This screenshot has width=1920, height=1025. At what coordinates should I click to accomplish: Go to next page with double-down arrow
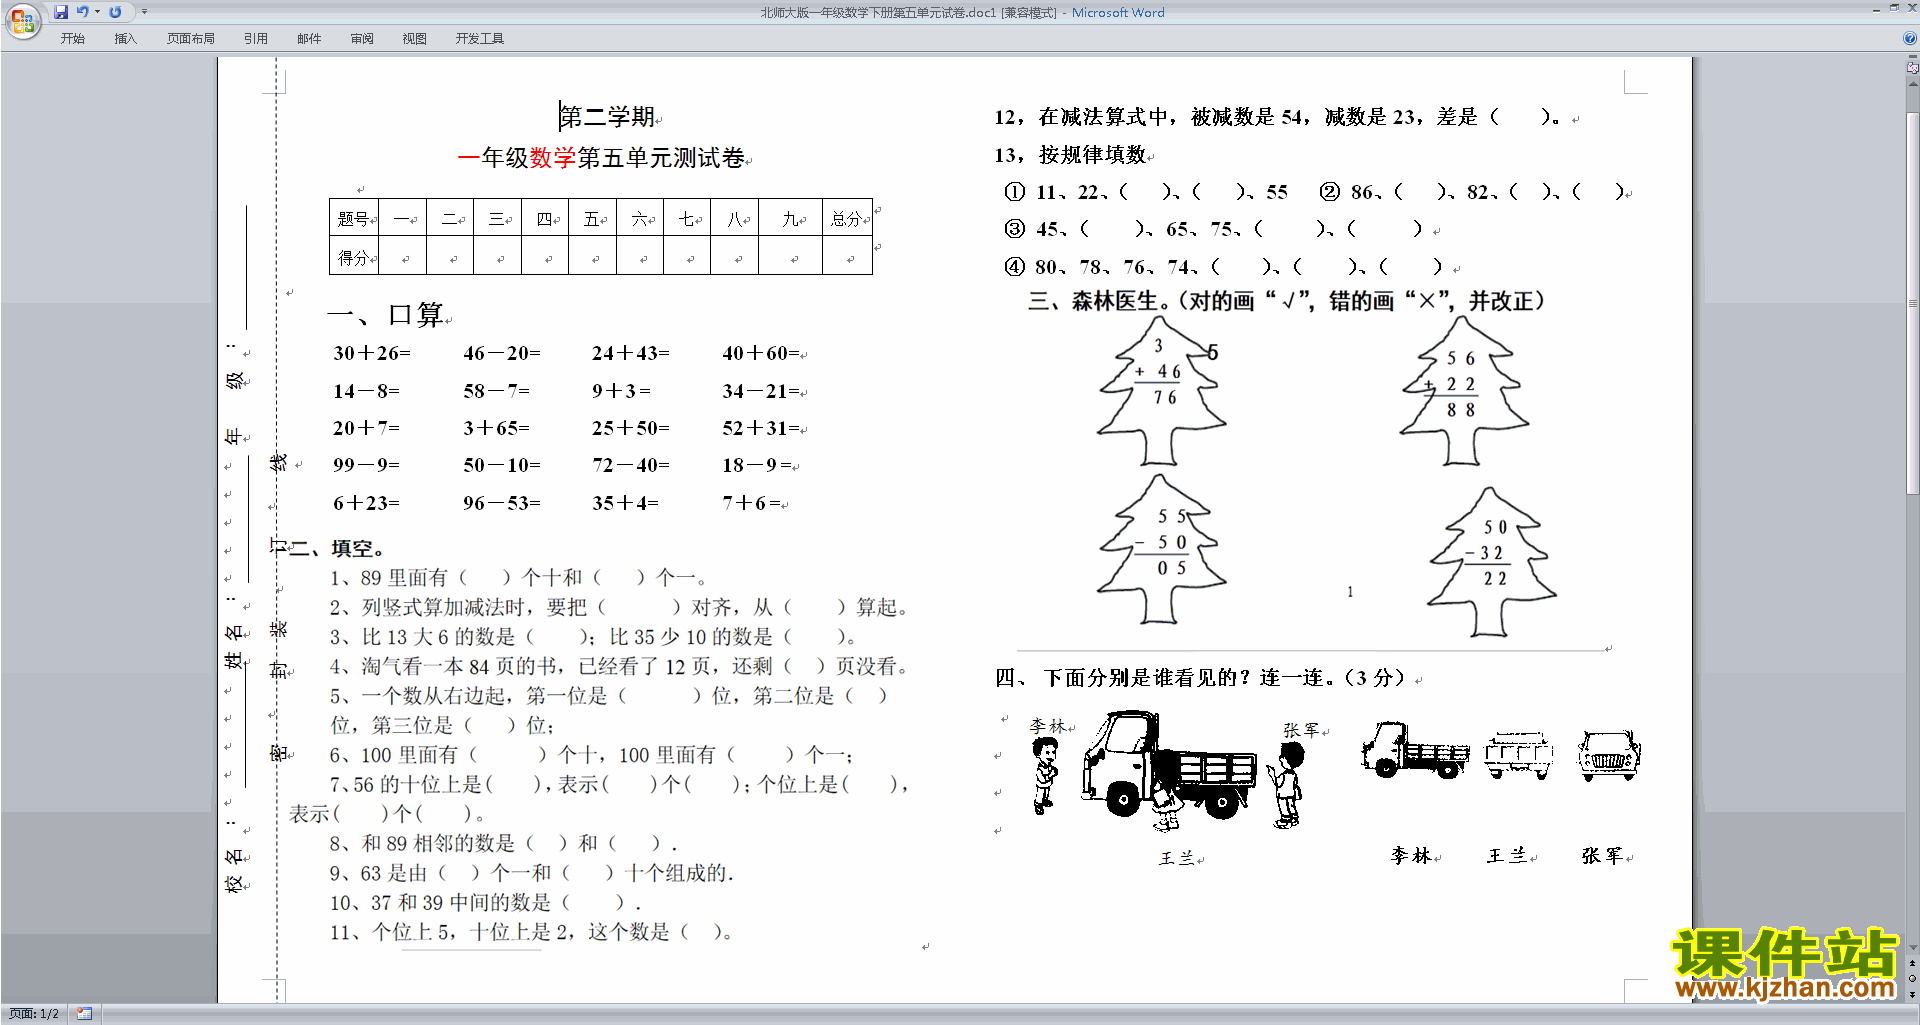coord(1912,994)
